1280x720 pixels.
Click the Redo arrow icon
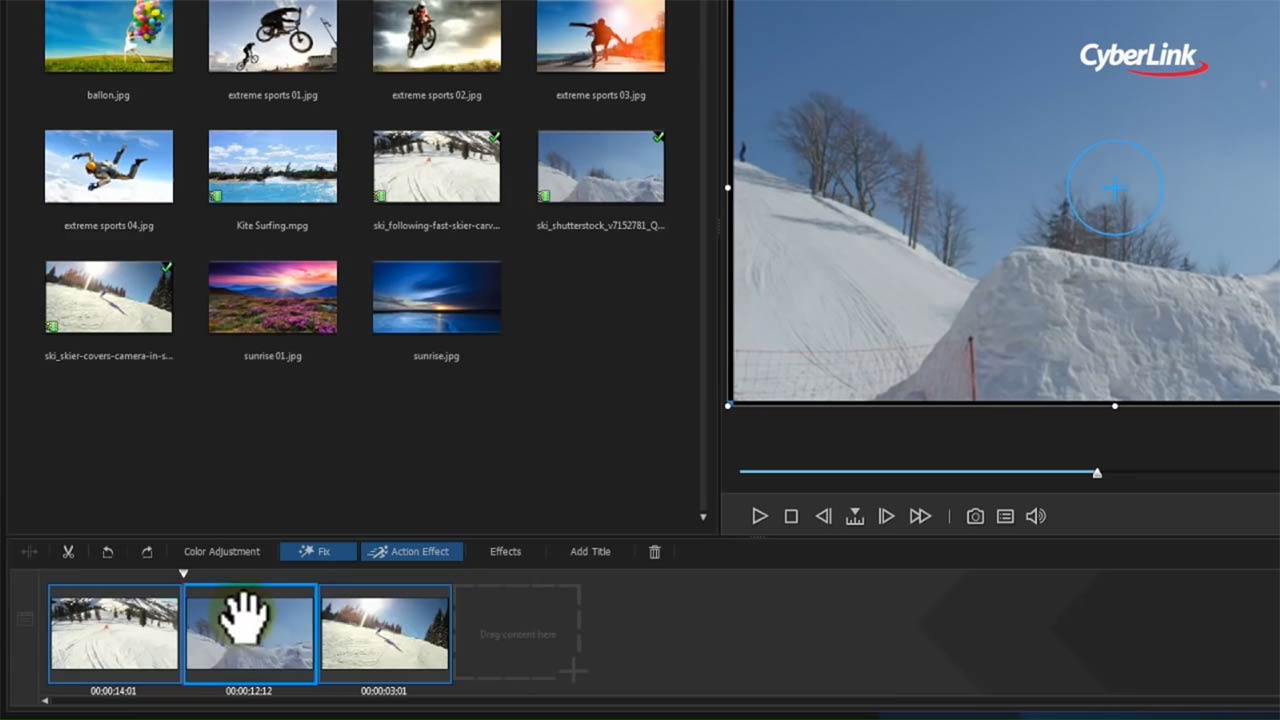point(147,552)
